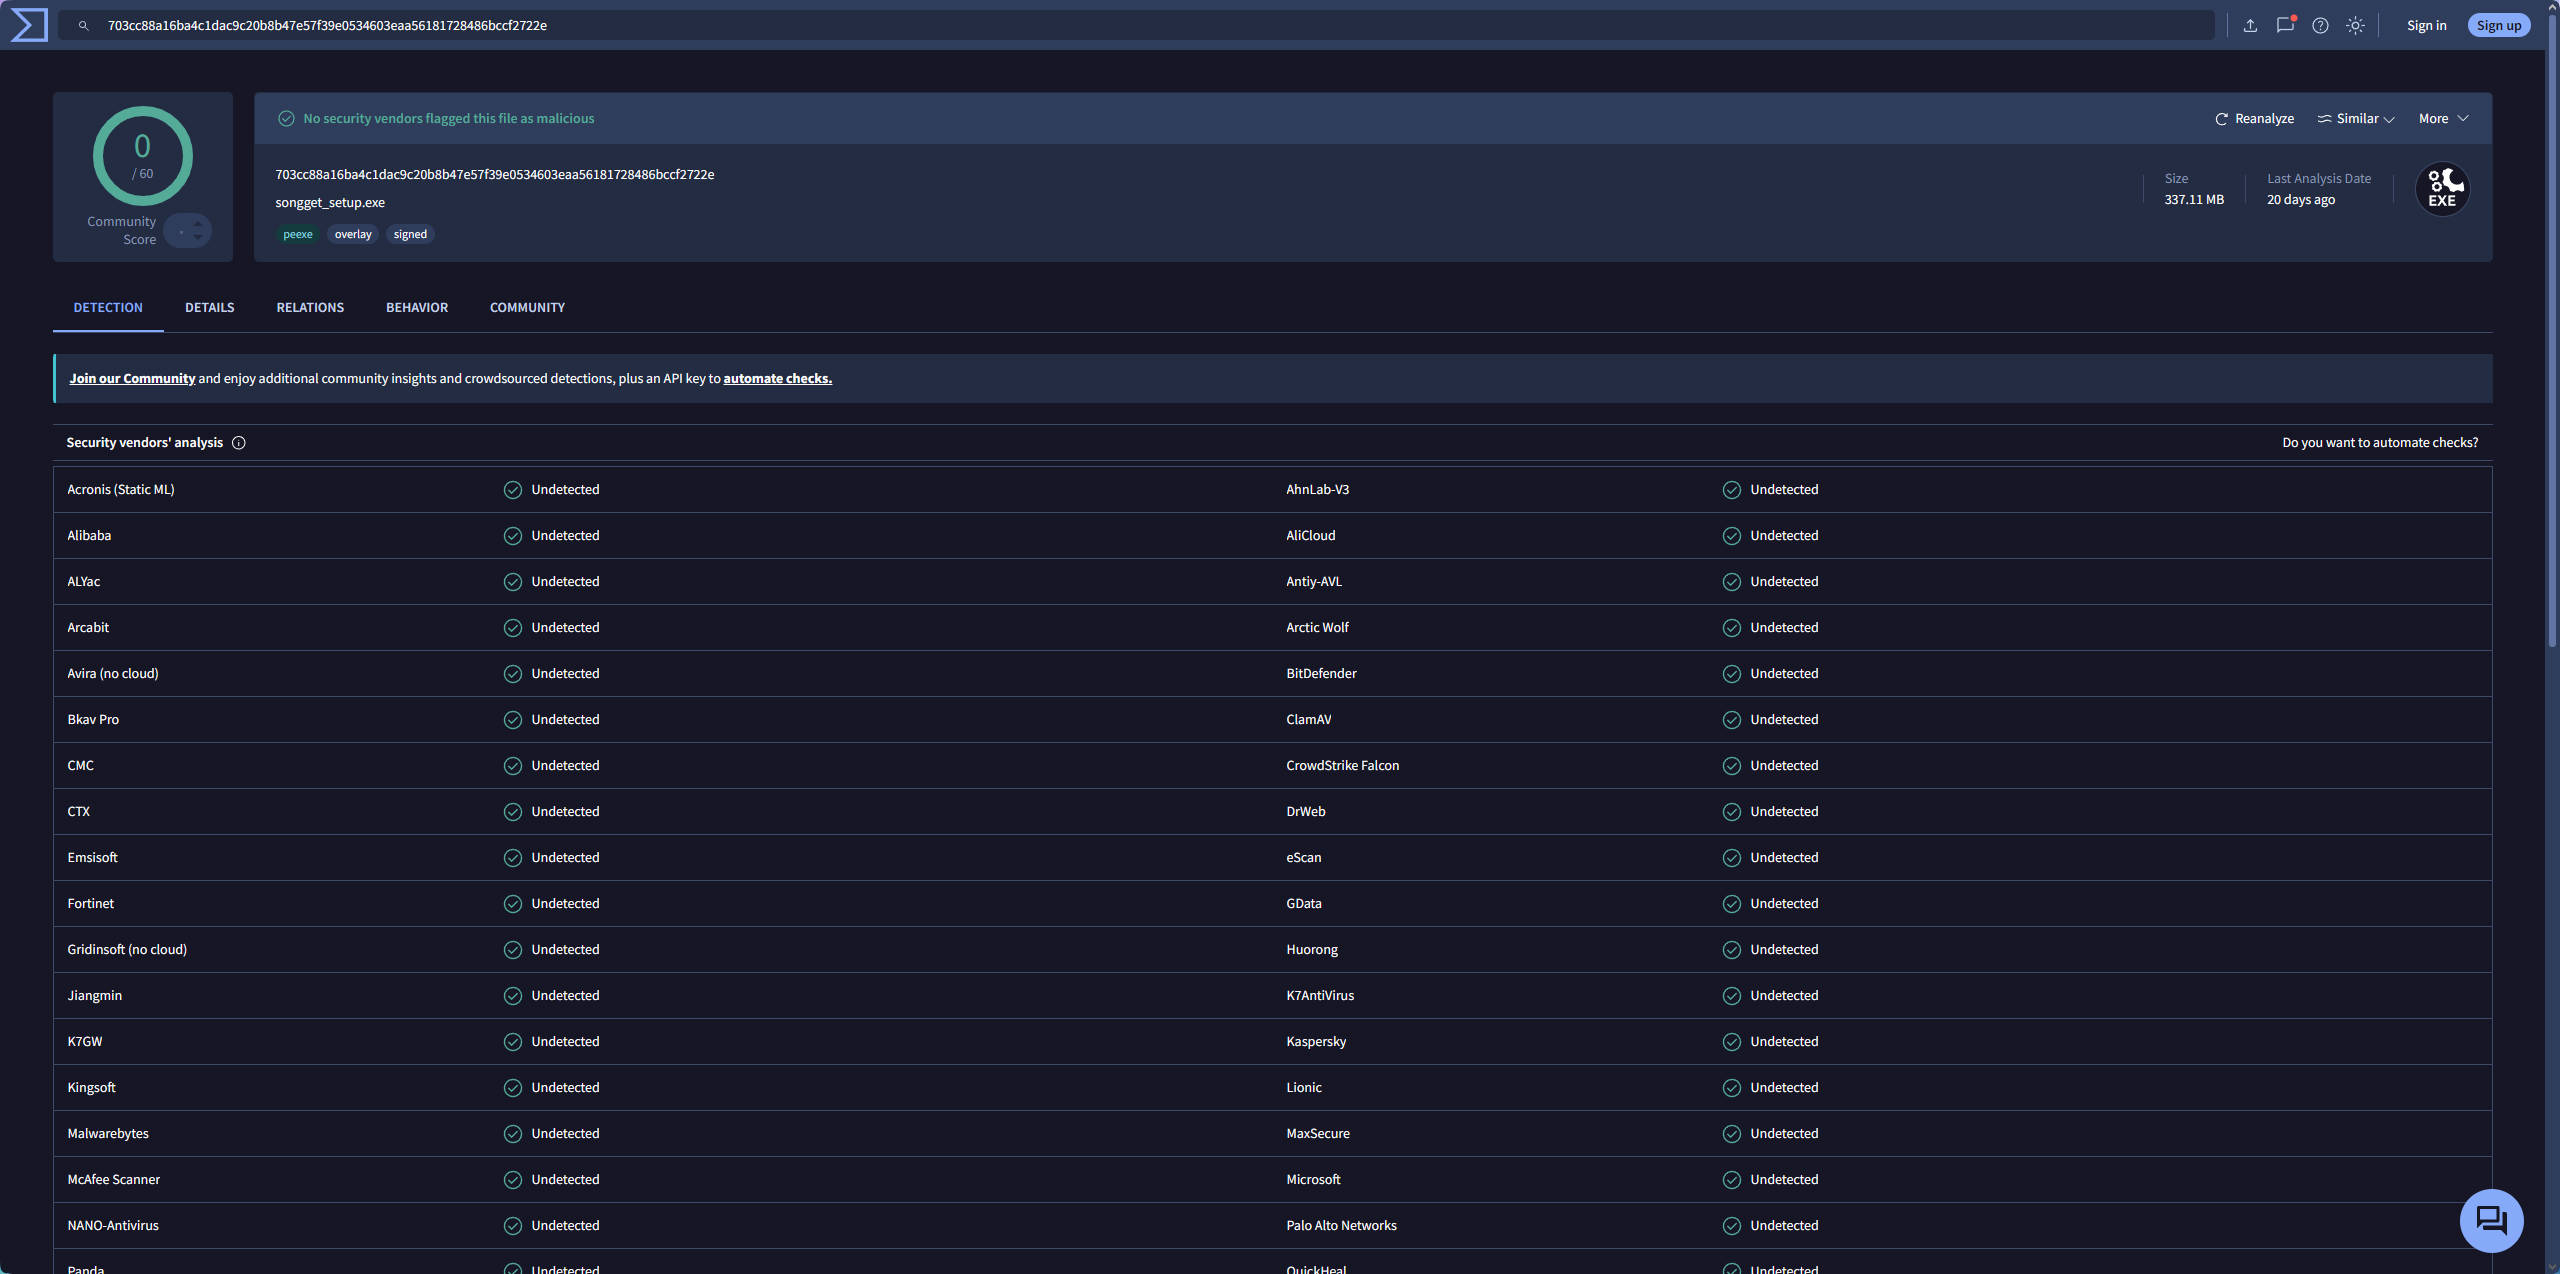Open the upload file icon in the header

pos(2250,26)
